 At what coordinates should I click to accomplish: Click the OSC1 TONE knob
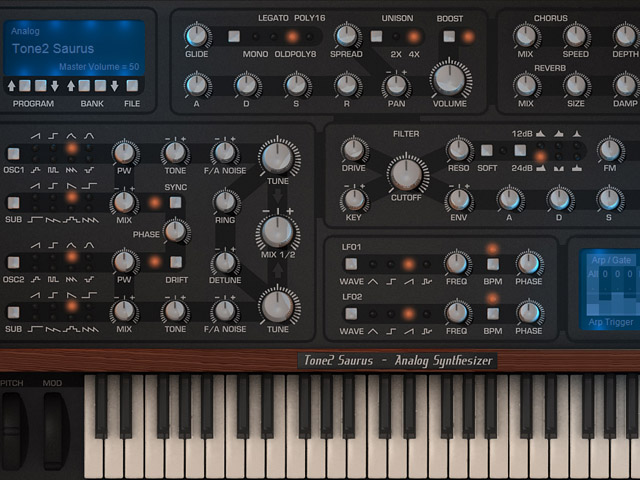(x=175, y=153)
